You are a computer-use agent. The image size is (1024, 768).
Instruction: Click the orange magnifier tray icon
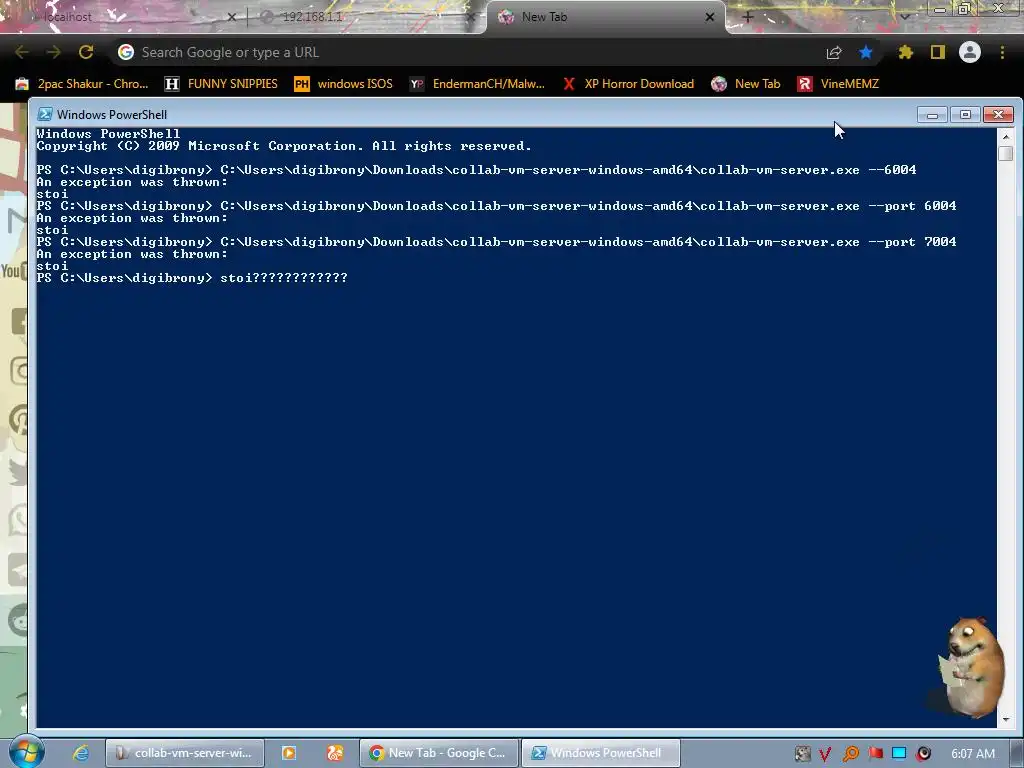850,754
